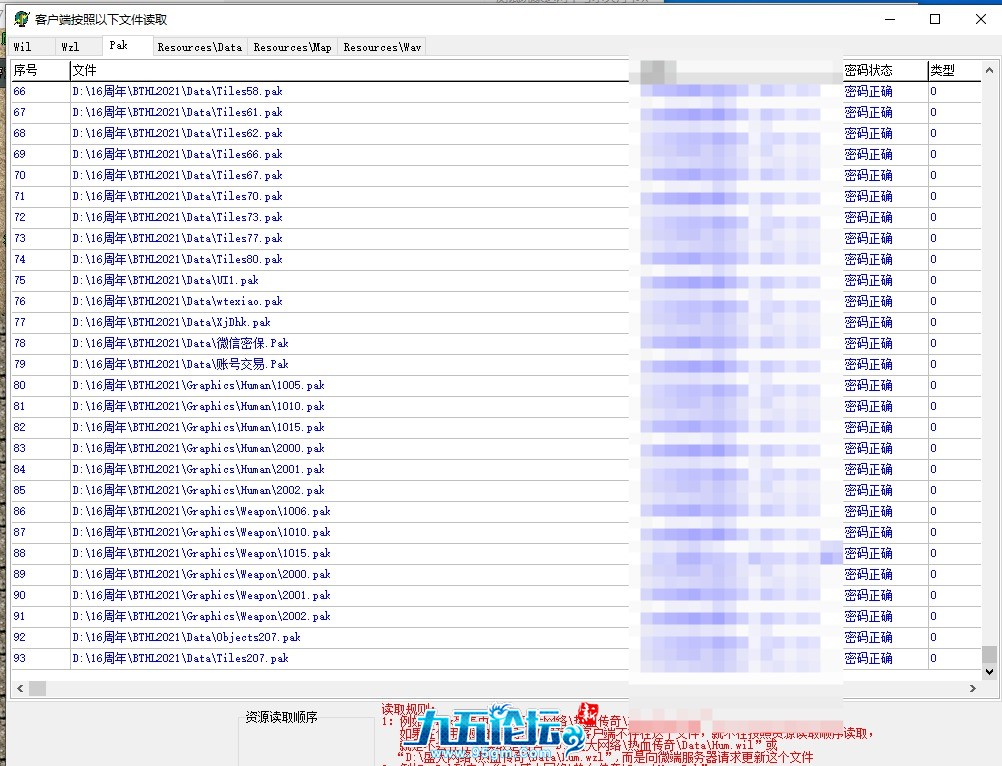Open the Resources\Data tab
This screenshot has height=766, width=1002.
199,47
